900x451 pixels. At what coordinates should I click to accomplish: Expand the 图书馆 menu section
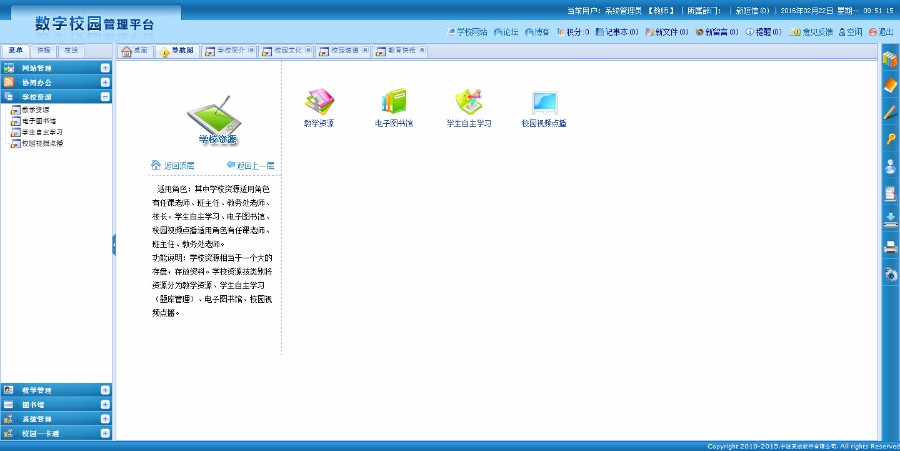(x=105, y=404)
